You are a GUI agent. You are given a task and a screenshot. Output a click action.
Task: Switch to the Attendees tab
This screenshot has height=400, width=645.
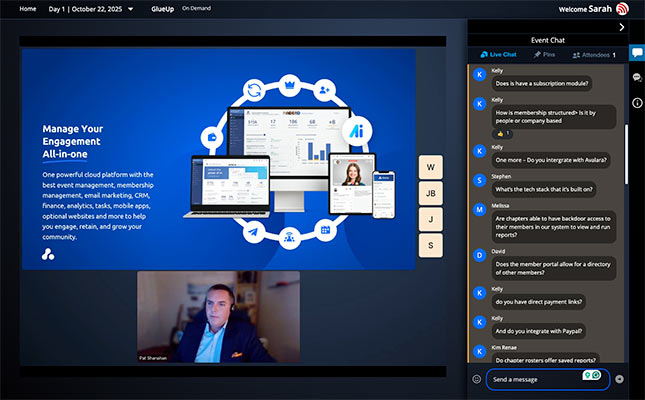coord(594,55)
